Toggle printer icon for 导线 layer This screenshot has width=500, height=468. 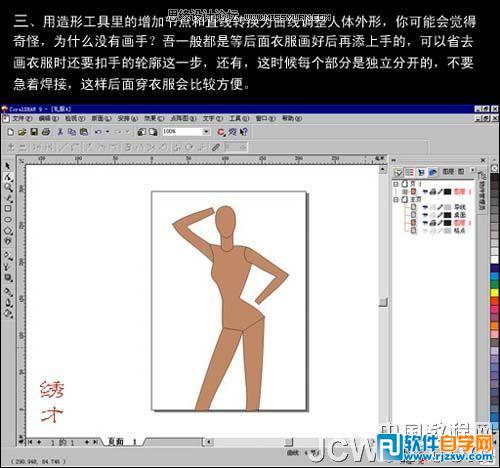click(x=432, y=207)
